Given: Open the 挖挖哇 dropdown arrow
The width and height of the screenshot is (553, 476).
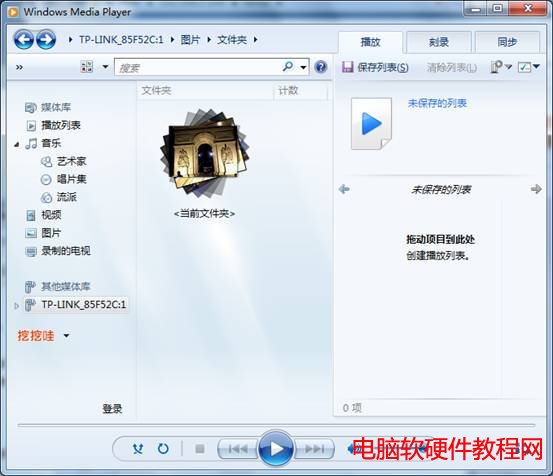Looking at the screenshot, I should pos(66,336).
